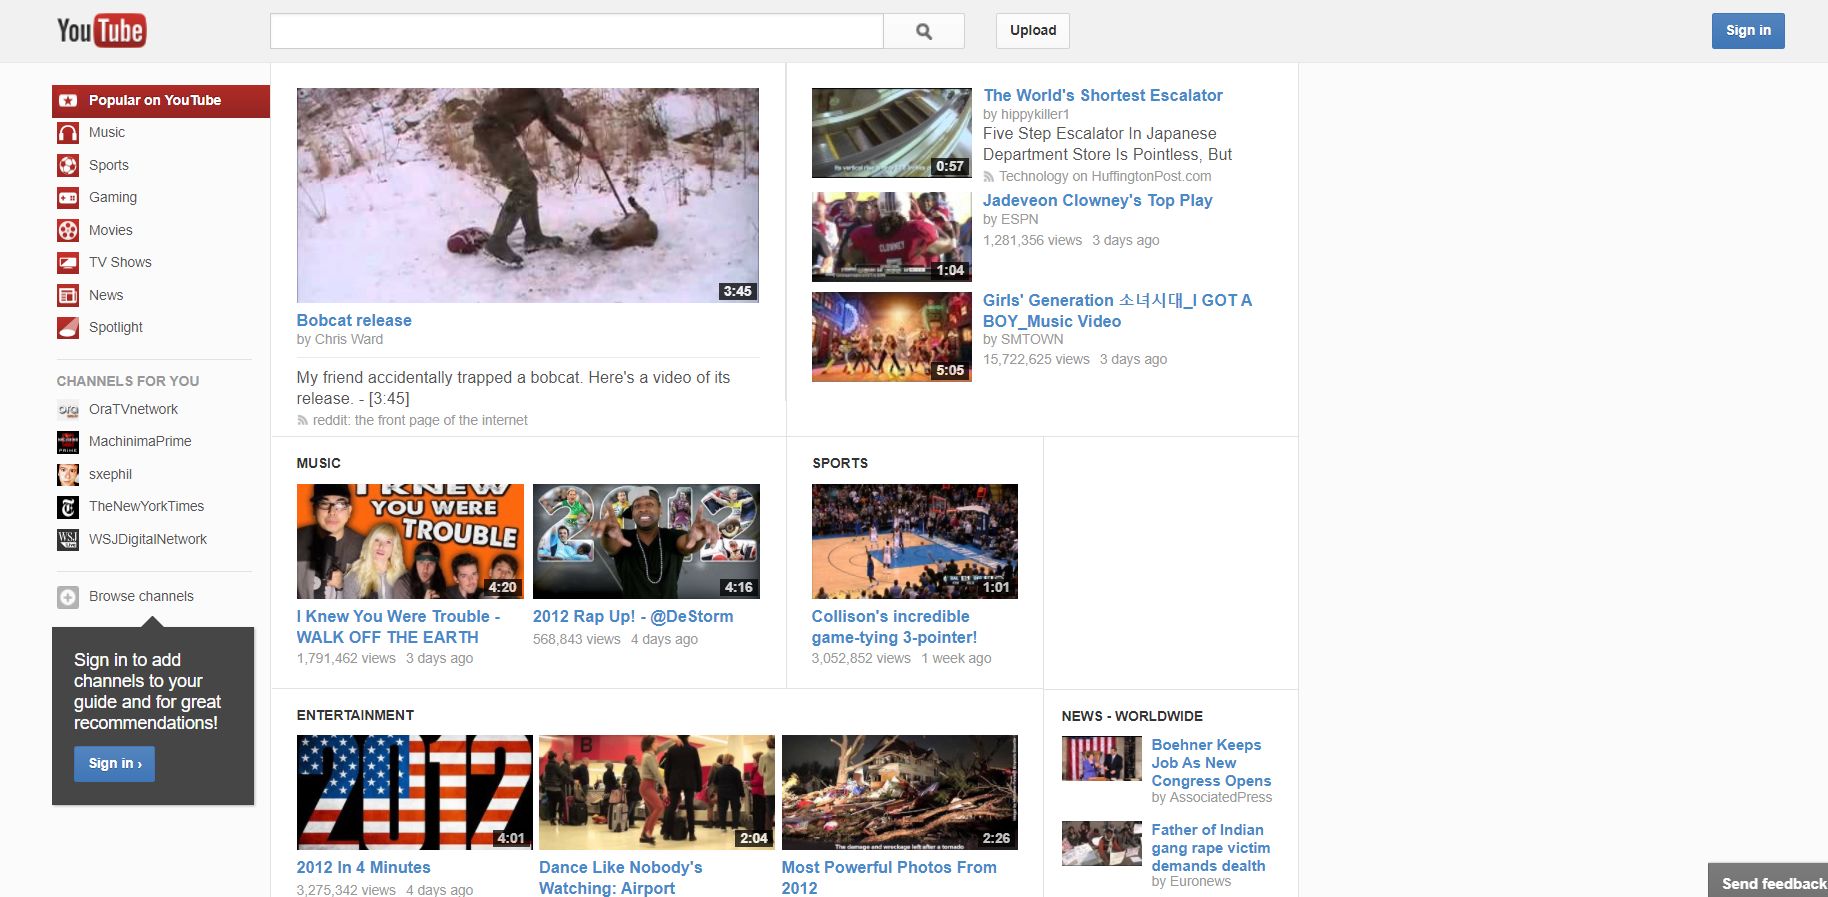Click inside the YouTube search field
The height and width of the screenshot is (897, 1828).
point(577,31)
